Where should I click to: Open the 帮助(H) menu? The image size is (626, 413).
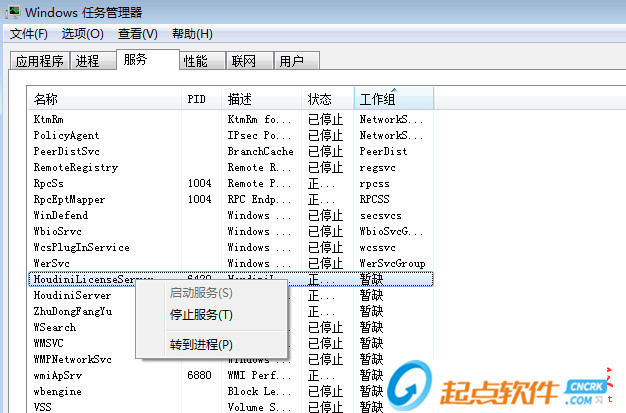[x=192, y=34]
